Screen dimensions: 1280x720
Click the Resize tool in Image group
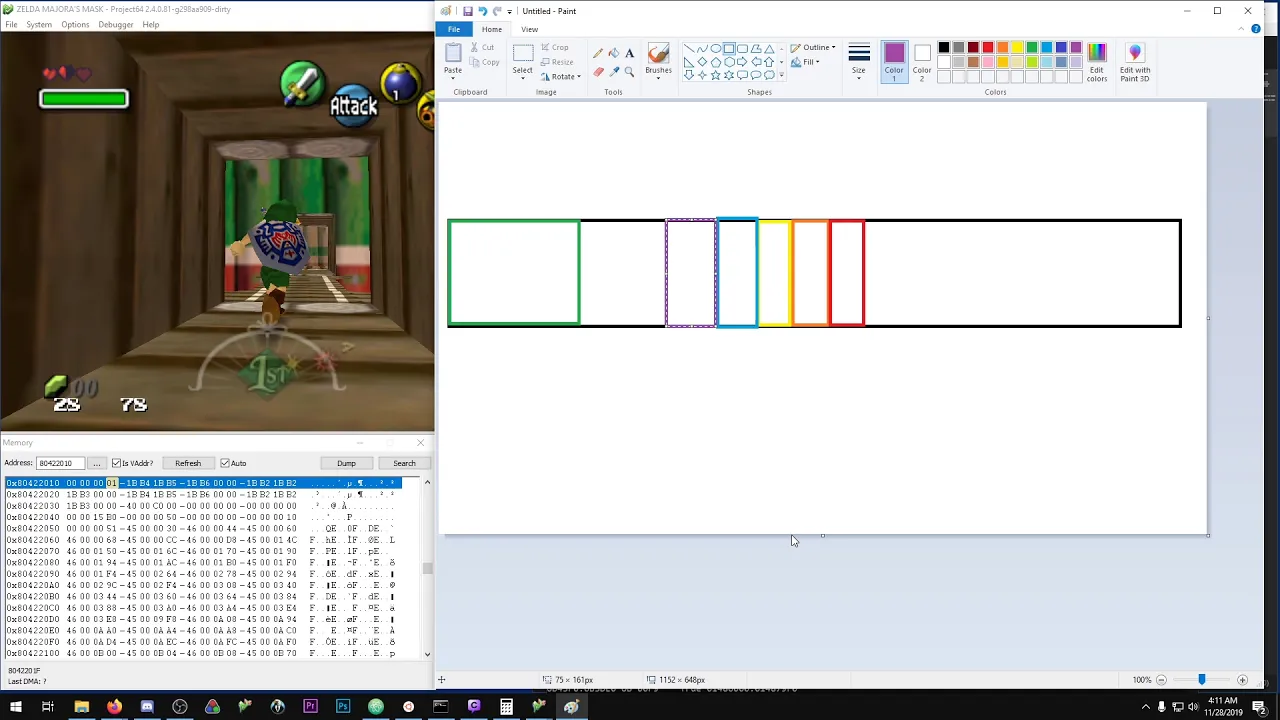557,62
